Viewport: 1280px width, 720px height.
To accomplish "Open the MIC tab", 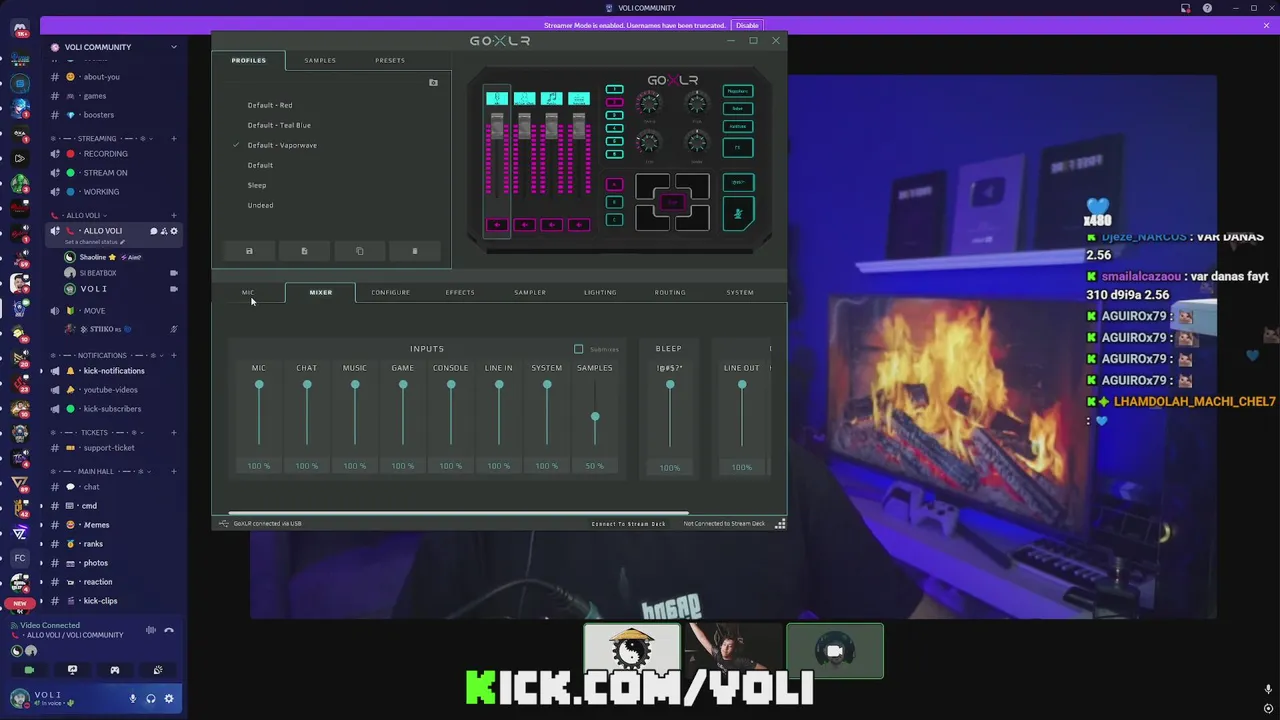I will tap(248, 292).
